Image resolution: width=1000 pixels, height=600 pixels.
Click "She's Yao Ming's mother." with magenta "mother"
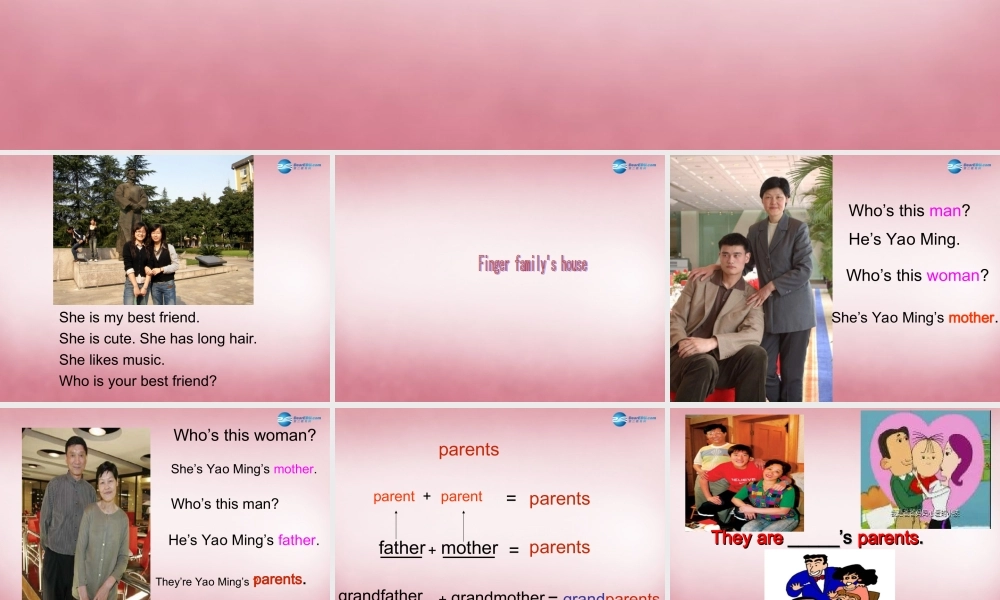point(244,469)
